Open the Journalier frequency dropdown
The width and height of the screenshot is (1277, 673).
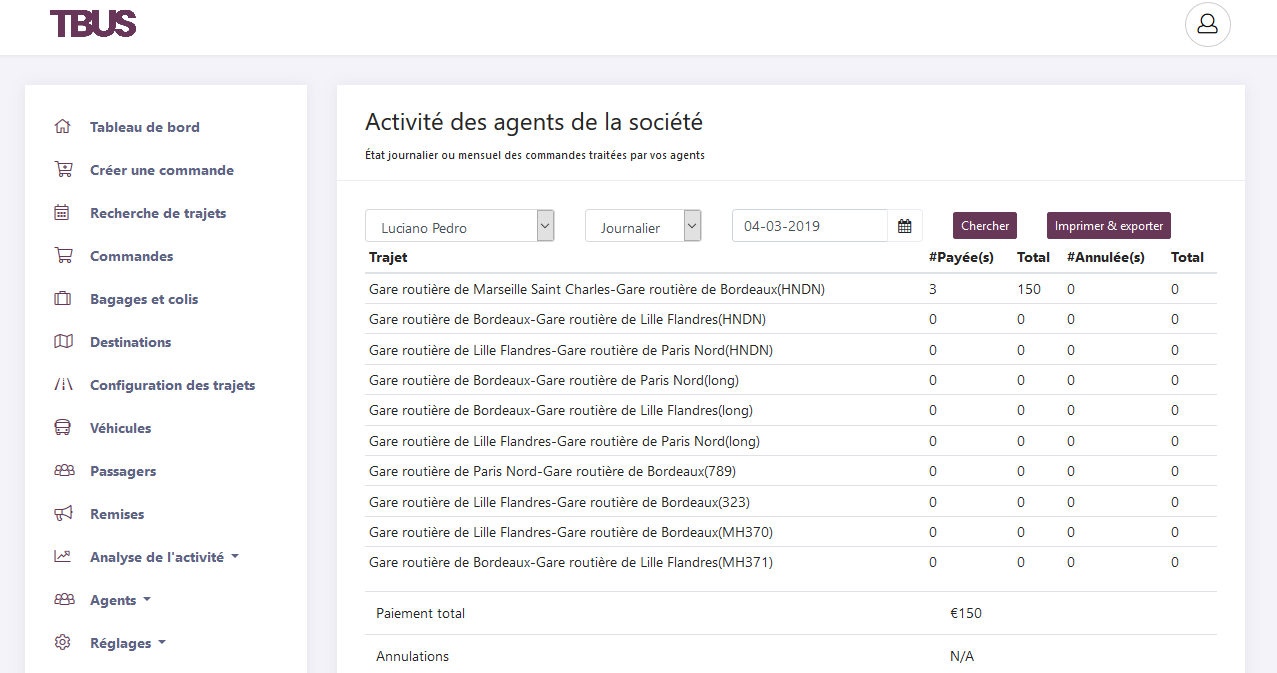(643, 226)
